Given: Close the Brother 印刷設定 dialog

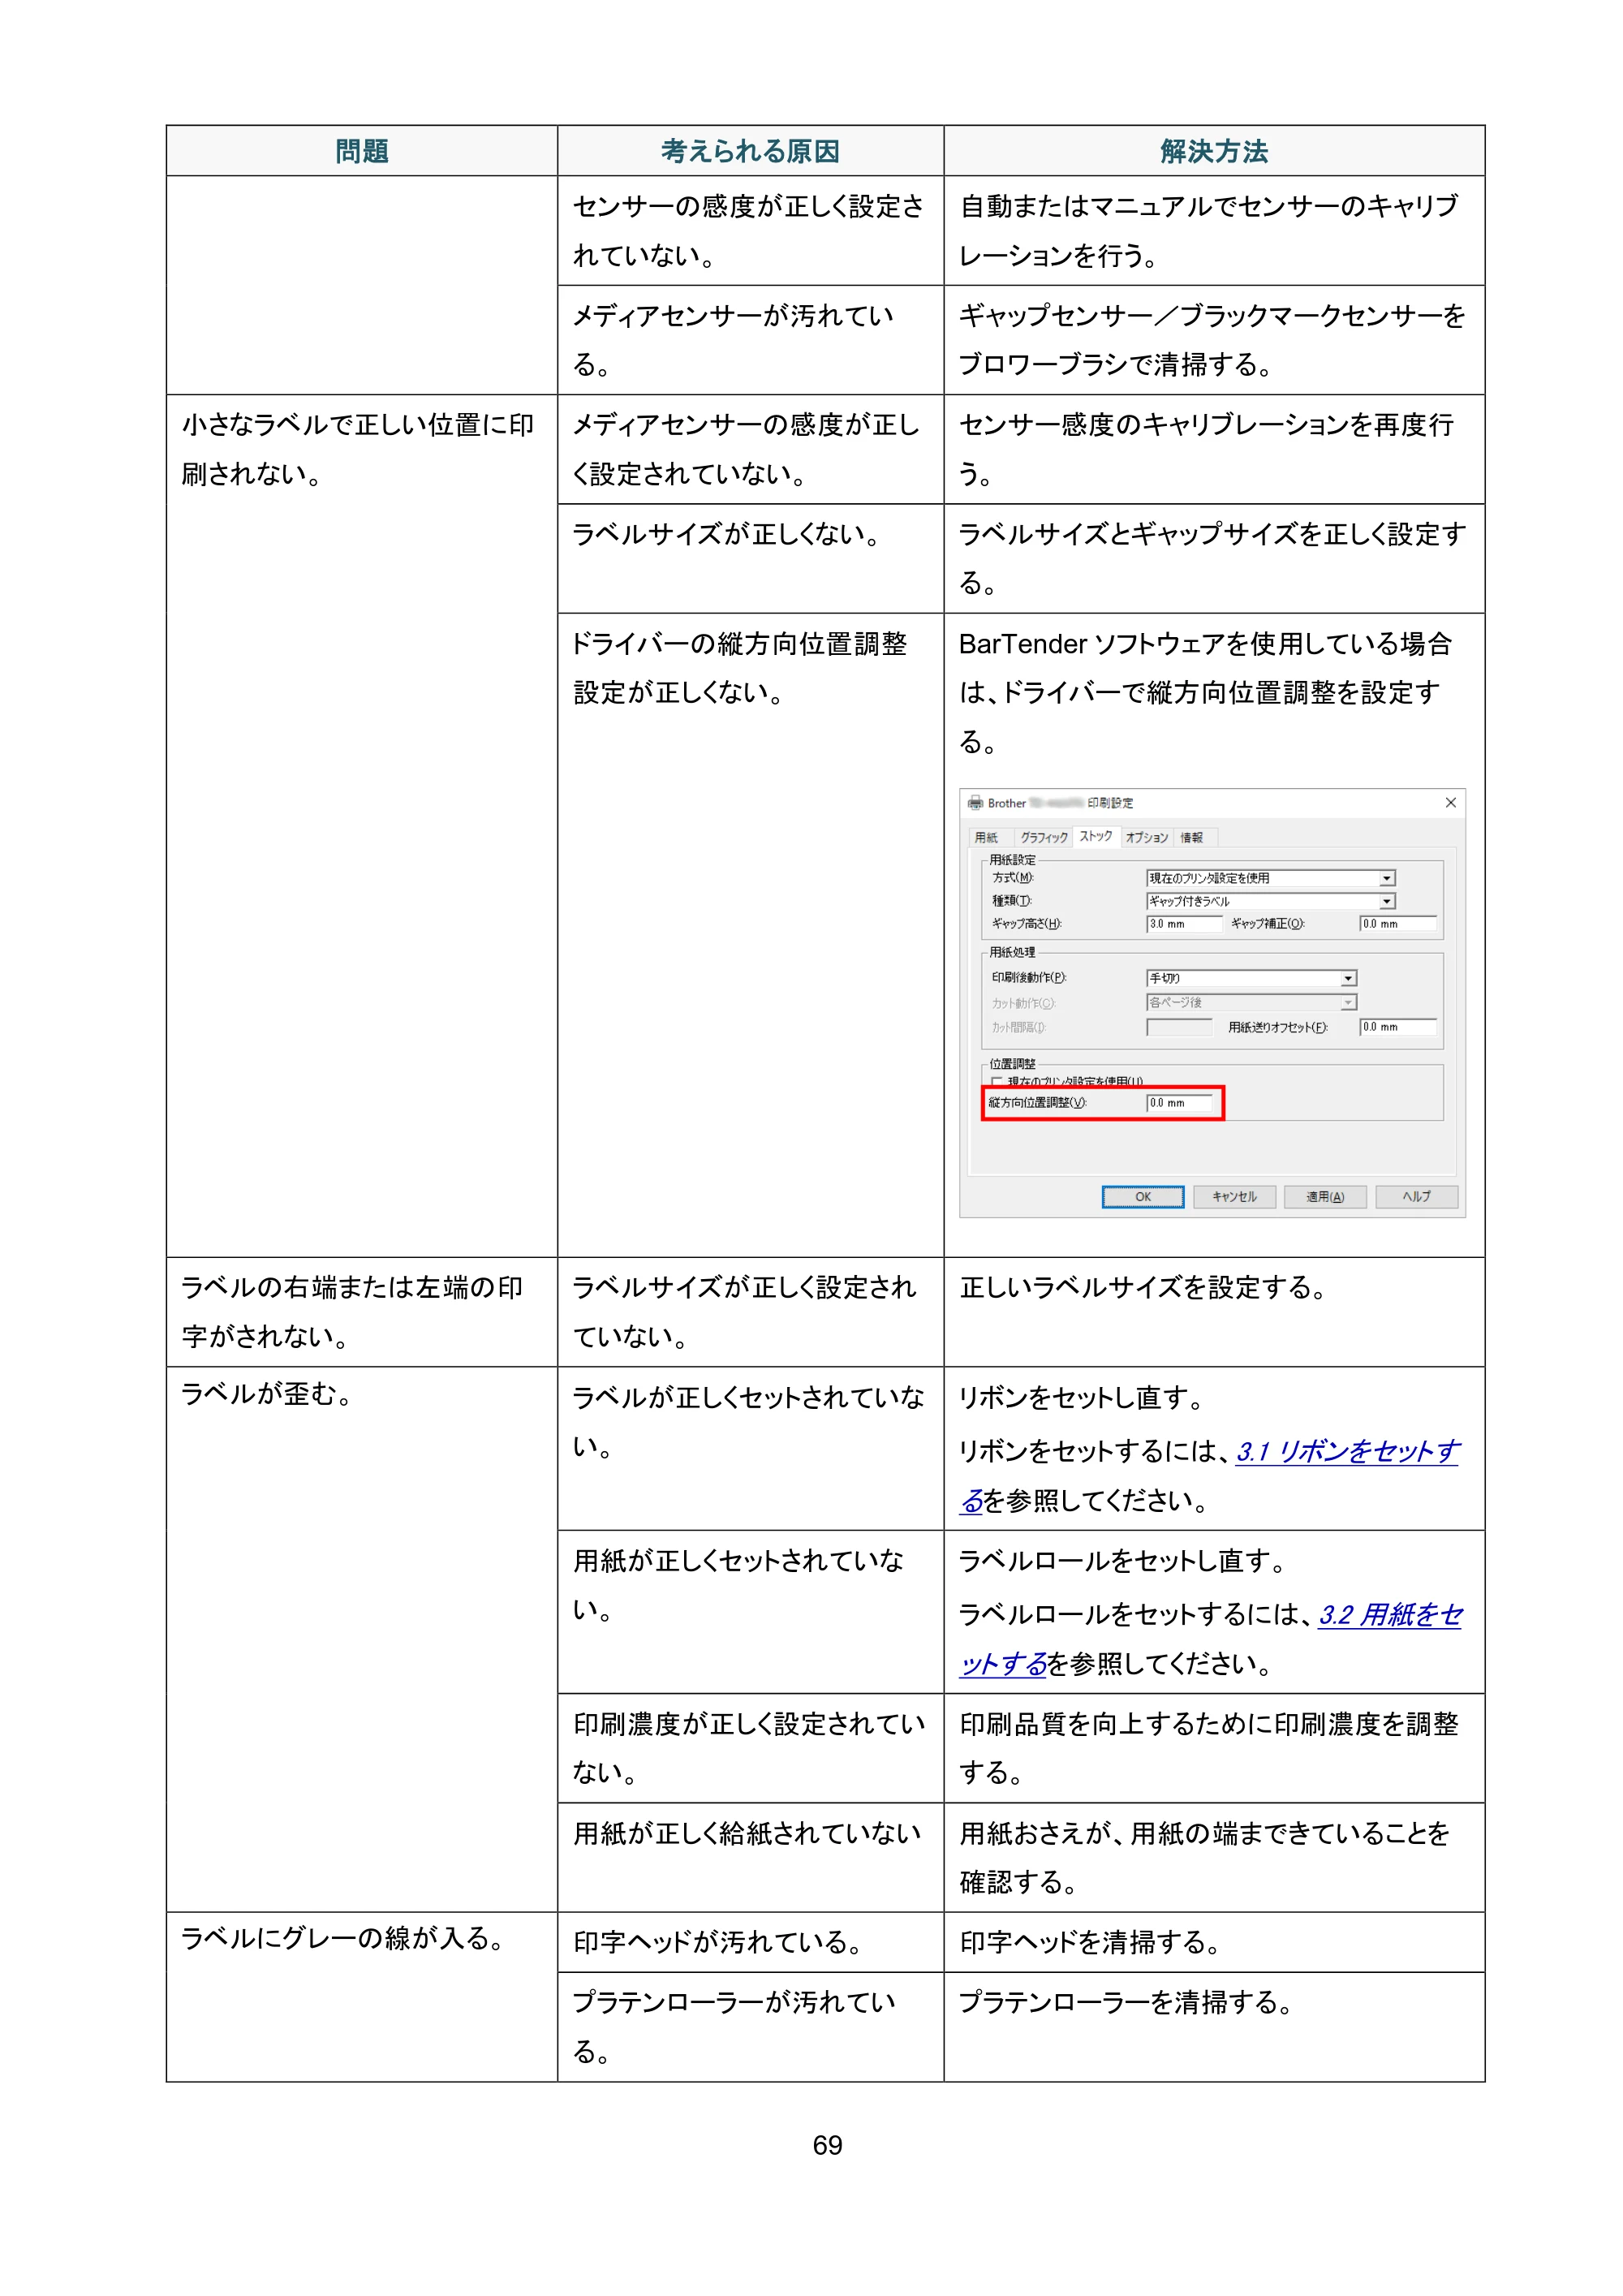Looking at the screenshot, I should [x=1450, y=803].
